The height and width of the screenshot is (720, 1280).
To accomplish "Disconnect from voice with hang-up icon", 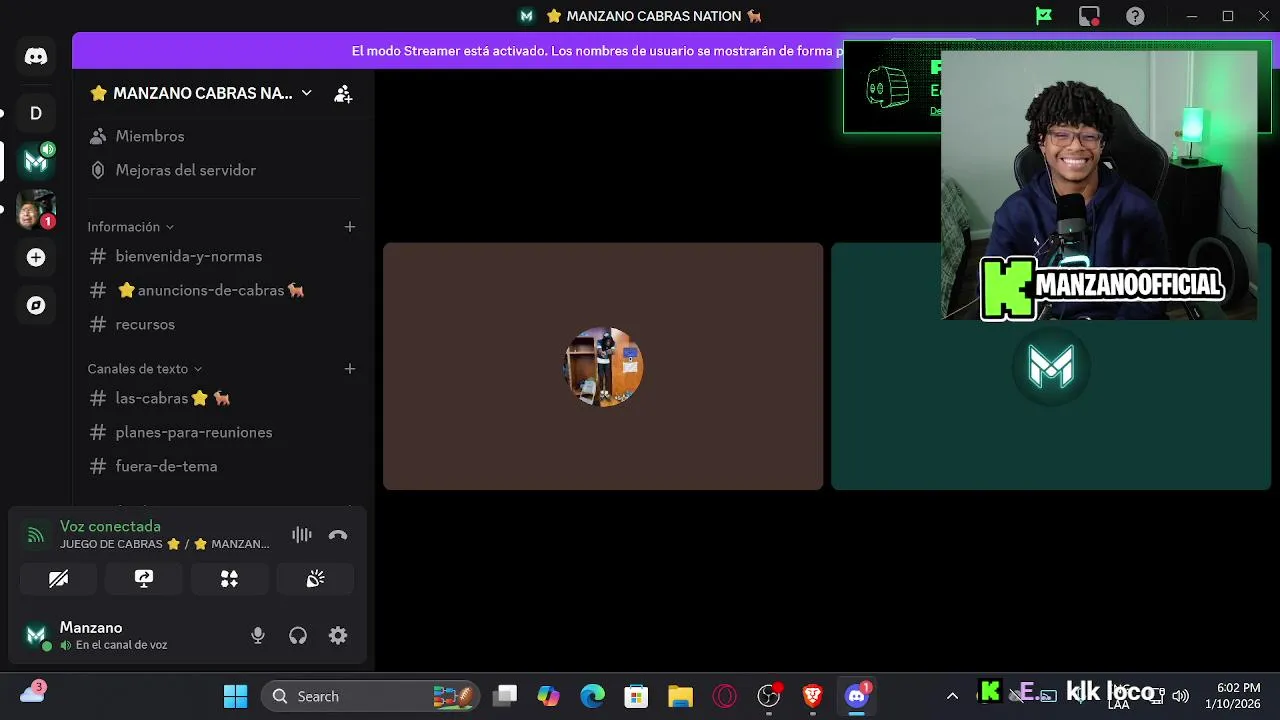I will click(x=338, y=535).
